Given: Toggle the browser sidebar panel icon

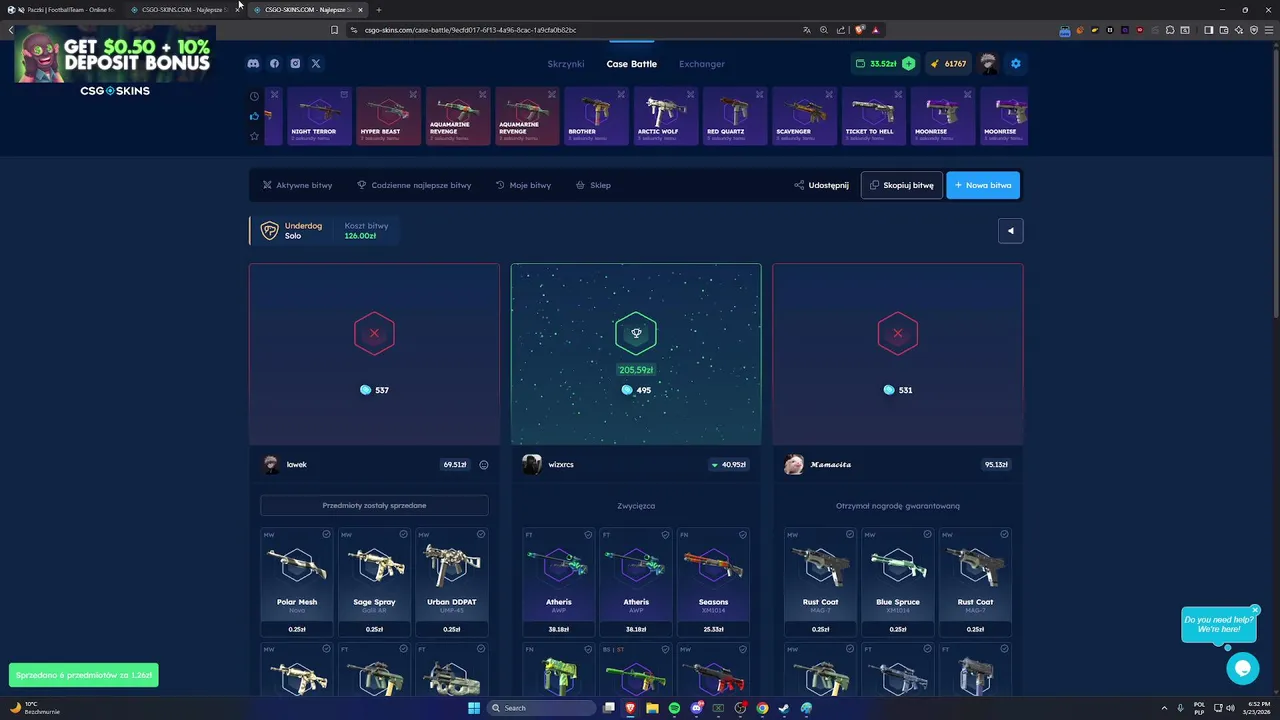Looking at the screenshot, I should [1208, 30].
